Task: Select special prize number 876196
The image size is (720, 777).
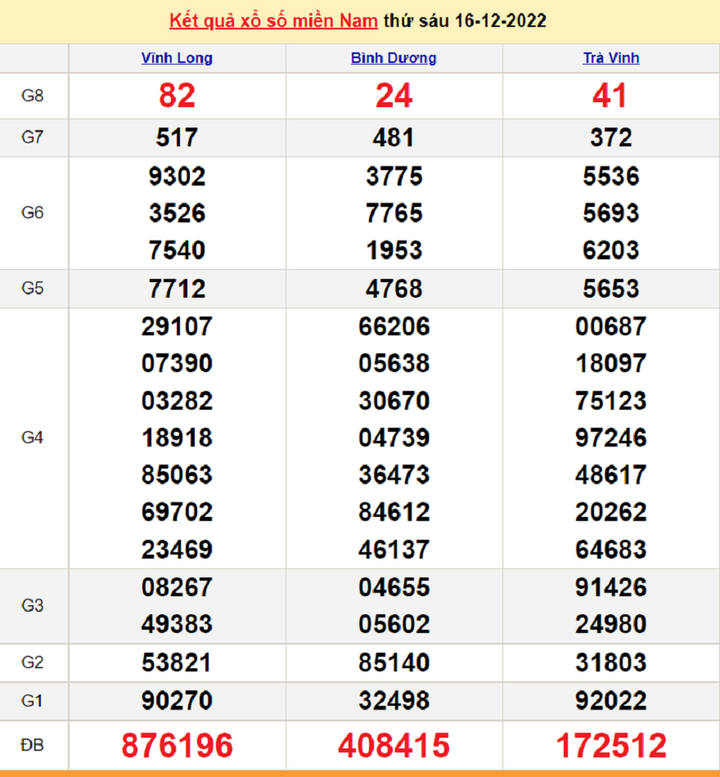Action: click(x=177, y=745)
